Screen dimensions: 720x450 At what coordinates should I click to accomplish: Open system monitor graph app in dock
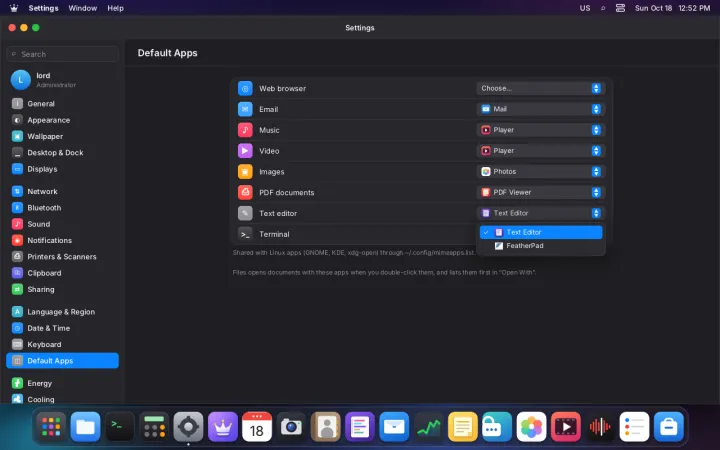pos(428,427)
